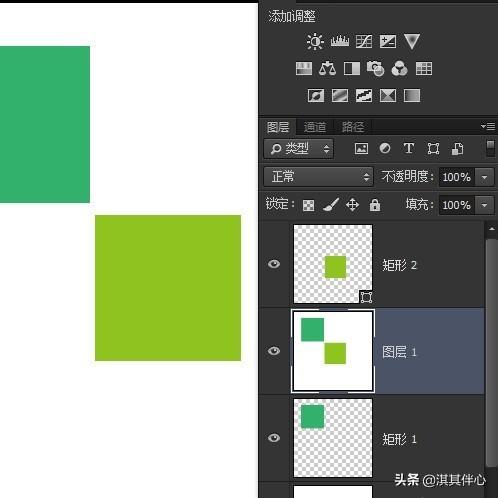Open the layers panel flyout menu

[488, 127]
